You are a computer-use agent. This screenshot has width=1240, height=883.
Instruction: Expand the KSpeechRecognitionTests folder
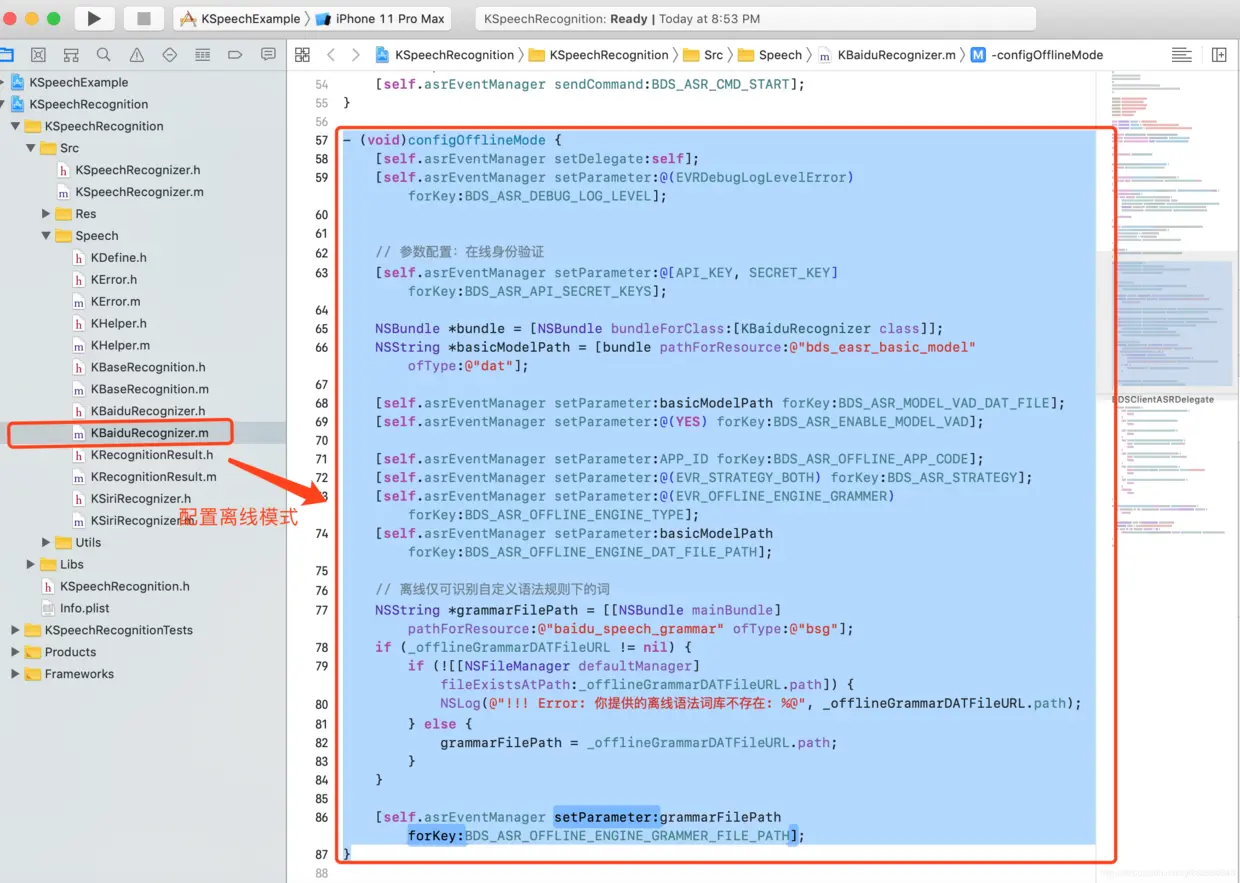pyautogui.click(x=15, y=630)
